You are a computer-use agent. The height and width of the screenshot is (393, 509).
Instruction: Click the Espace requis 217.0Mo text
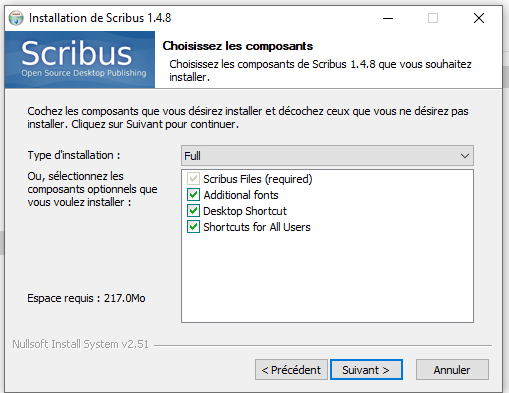click(86, 298)
